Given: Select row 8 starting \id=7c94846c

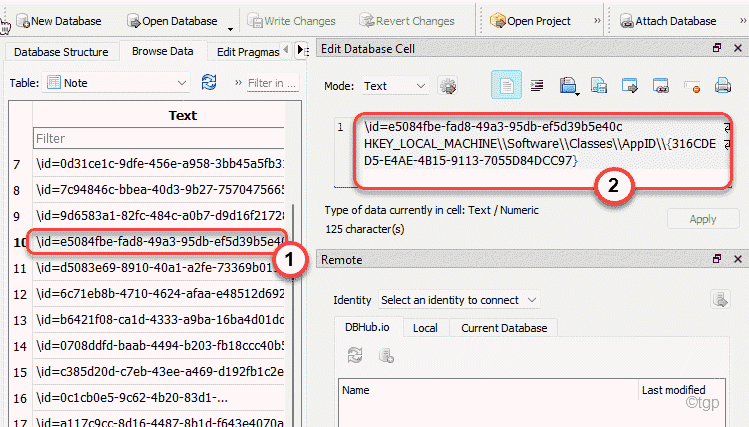Looking at the screenshot, I should (x=159, y=190).
